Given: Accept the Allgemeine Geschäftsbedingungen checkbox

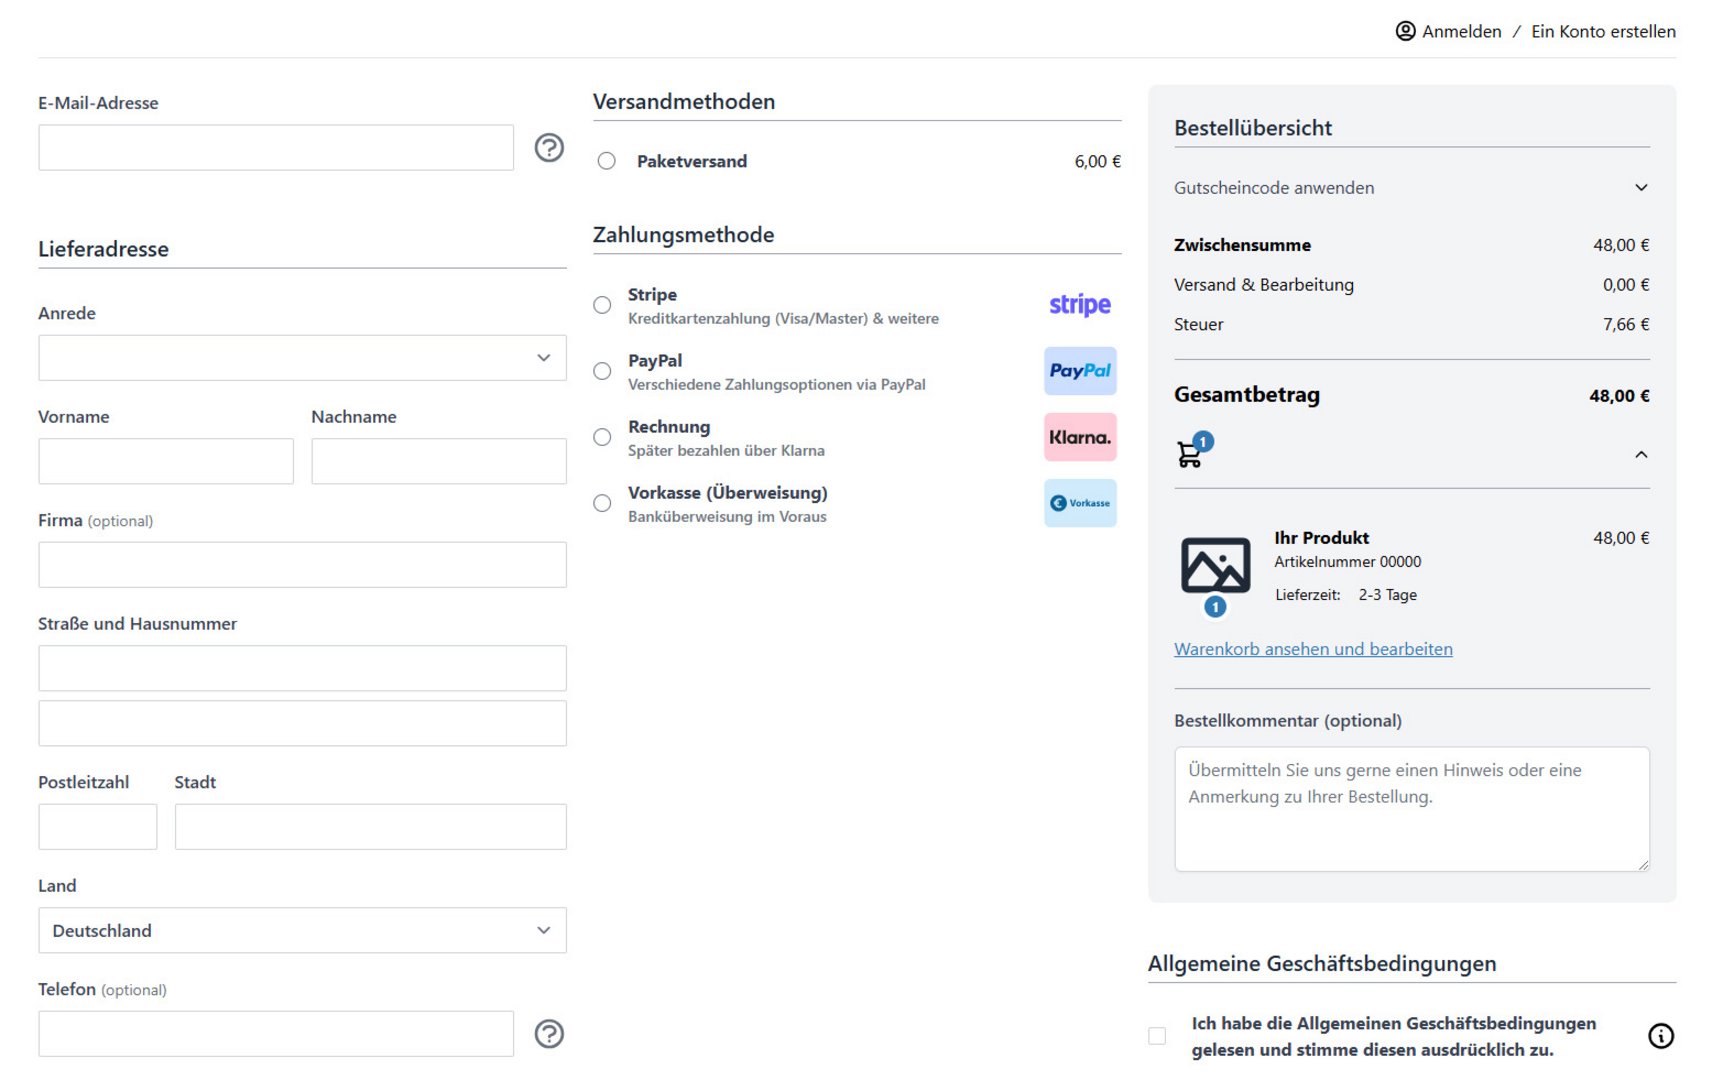Looking at the screenshot, I should (x=1157, y=1036).
